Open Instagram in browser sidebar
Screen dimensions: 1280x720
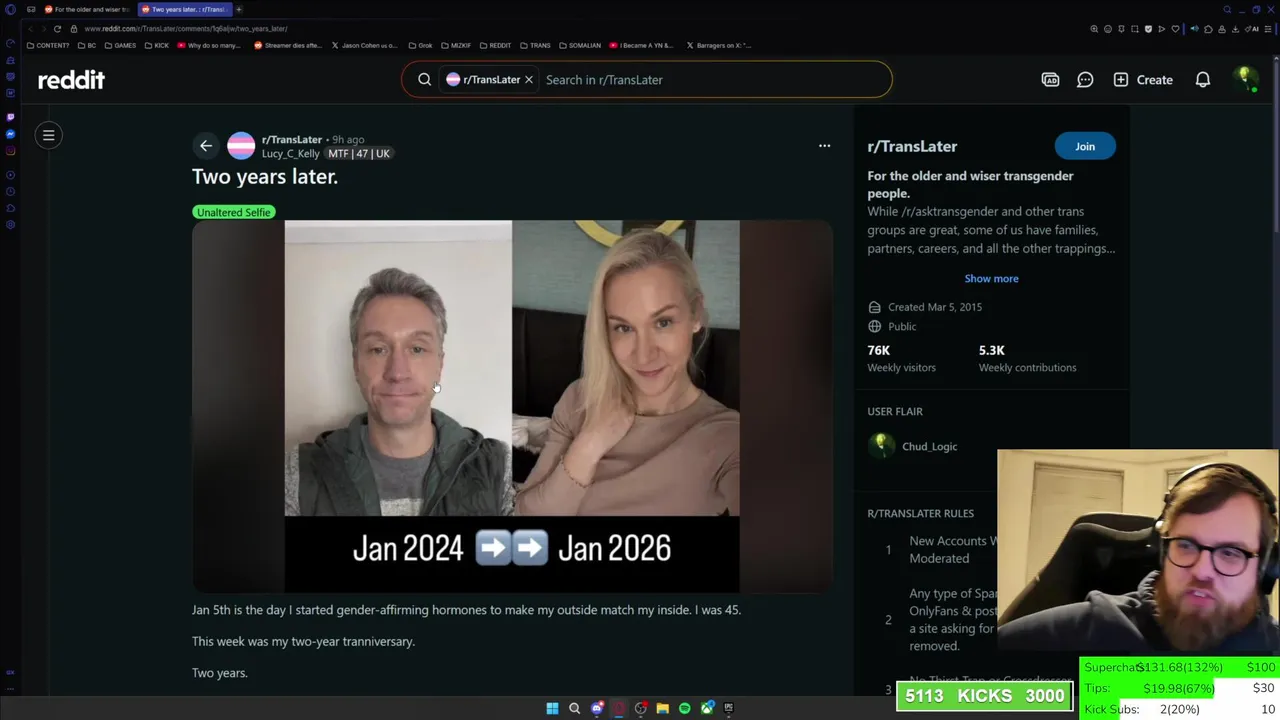(x=10, y=151)
